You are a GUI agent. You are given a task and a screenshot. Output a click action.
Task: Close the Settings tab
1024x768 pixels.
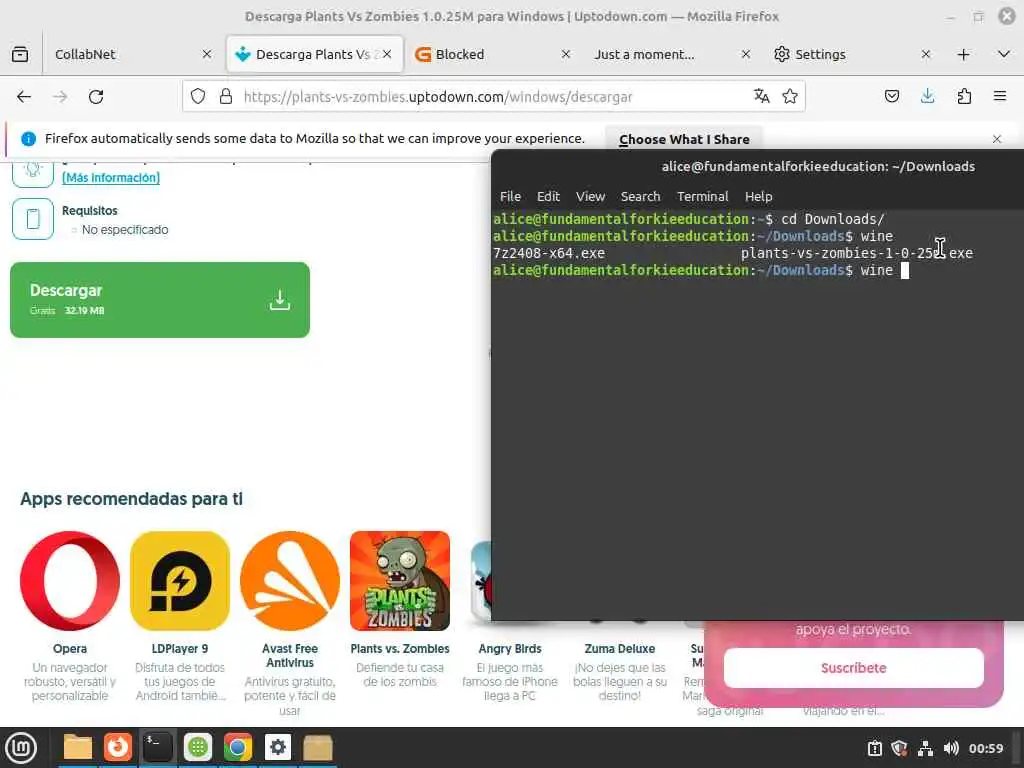pos(926,54)
